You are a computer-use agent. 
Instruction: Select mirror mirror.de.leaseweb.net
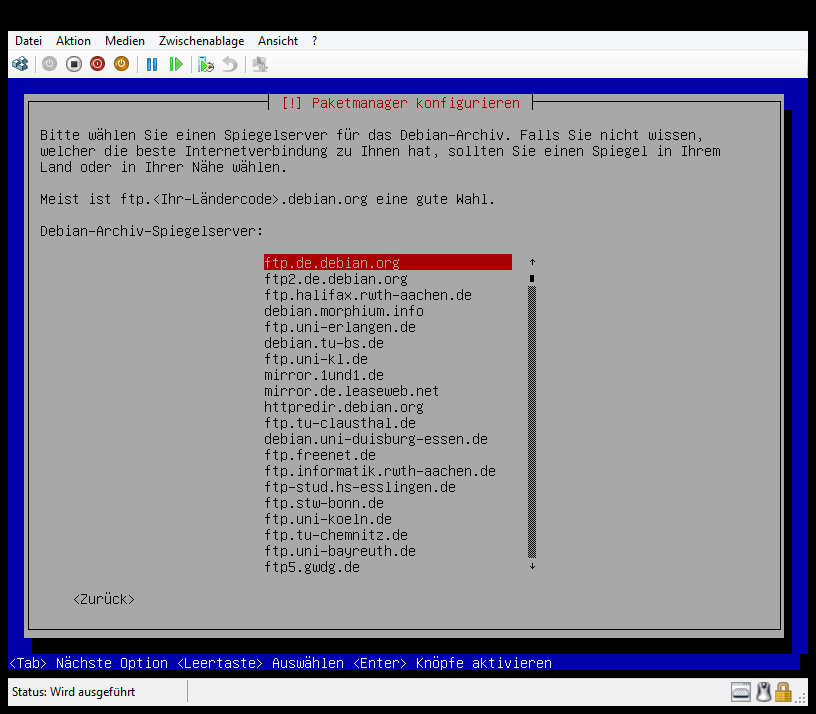click(352, 391)
